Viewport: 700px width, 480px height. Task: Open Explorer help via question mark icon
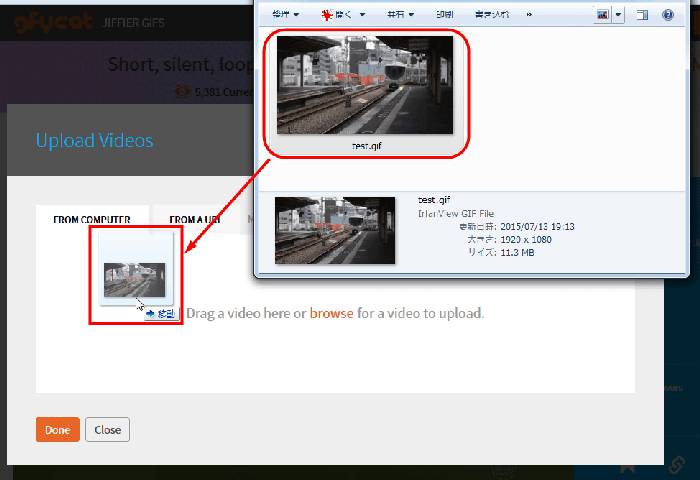click(x=668, y=15)
